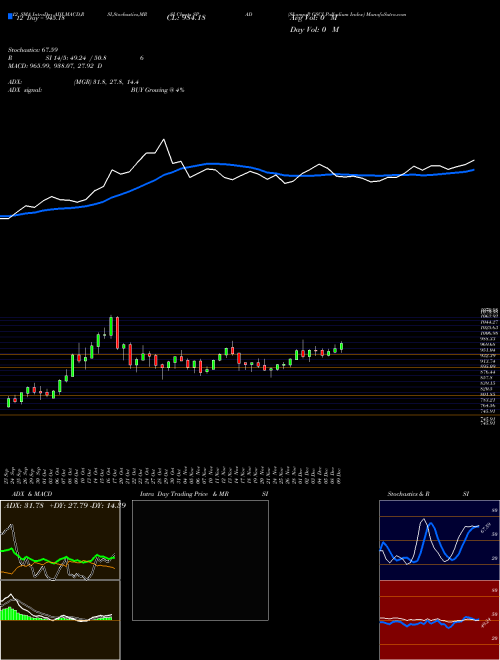The image size is (500, 660).
Task: Click the tallest green candlestick at the peak
Action: click(x=111, y=326)
